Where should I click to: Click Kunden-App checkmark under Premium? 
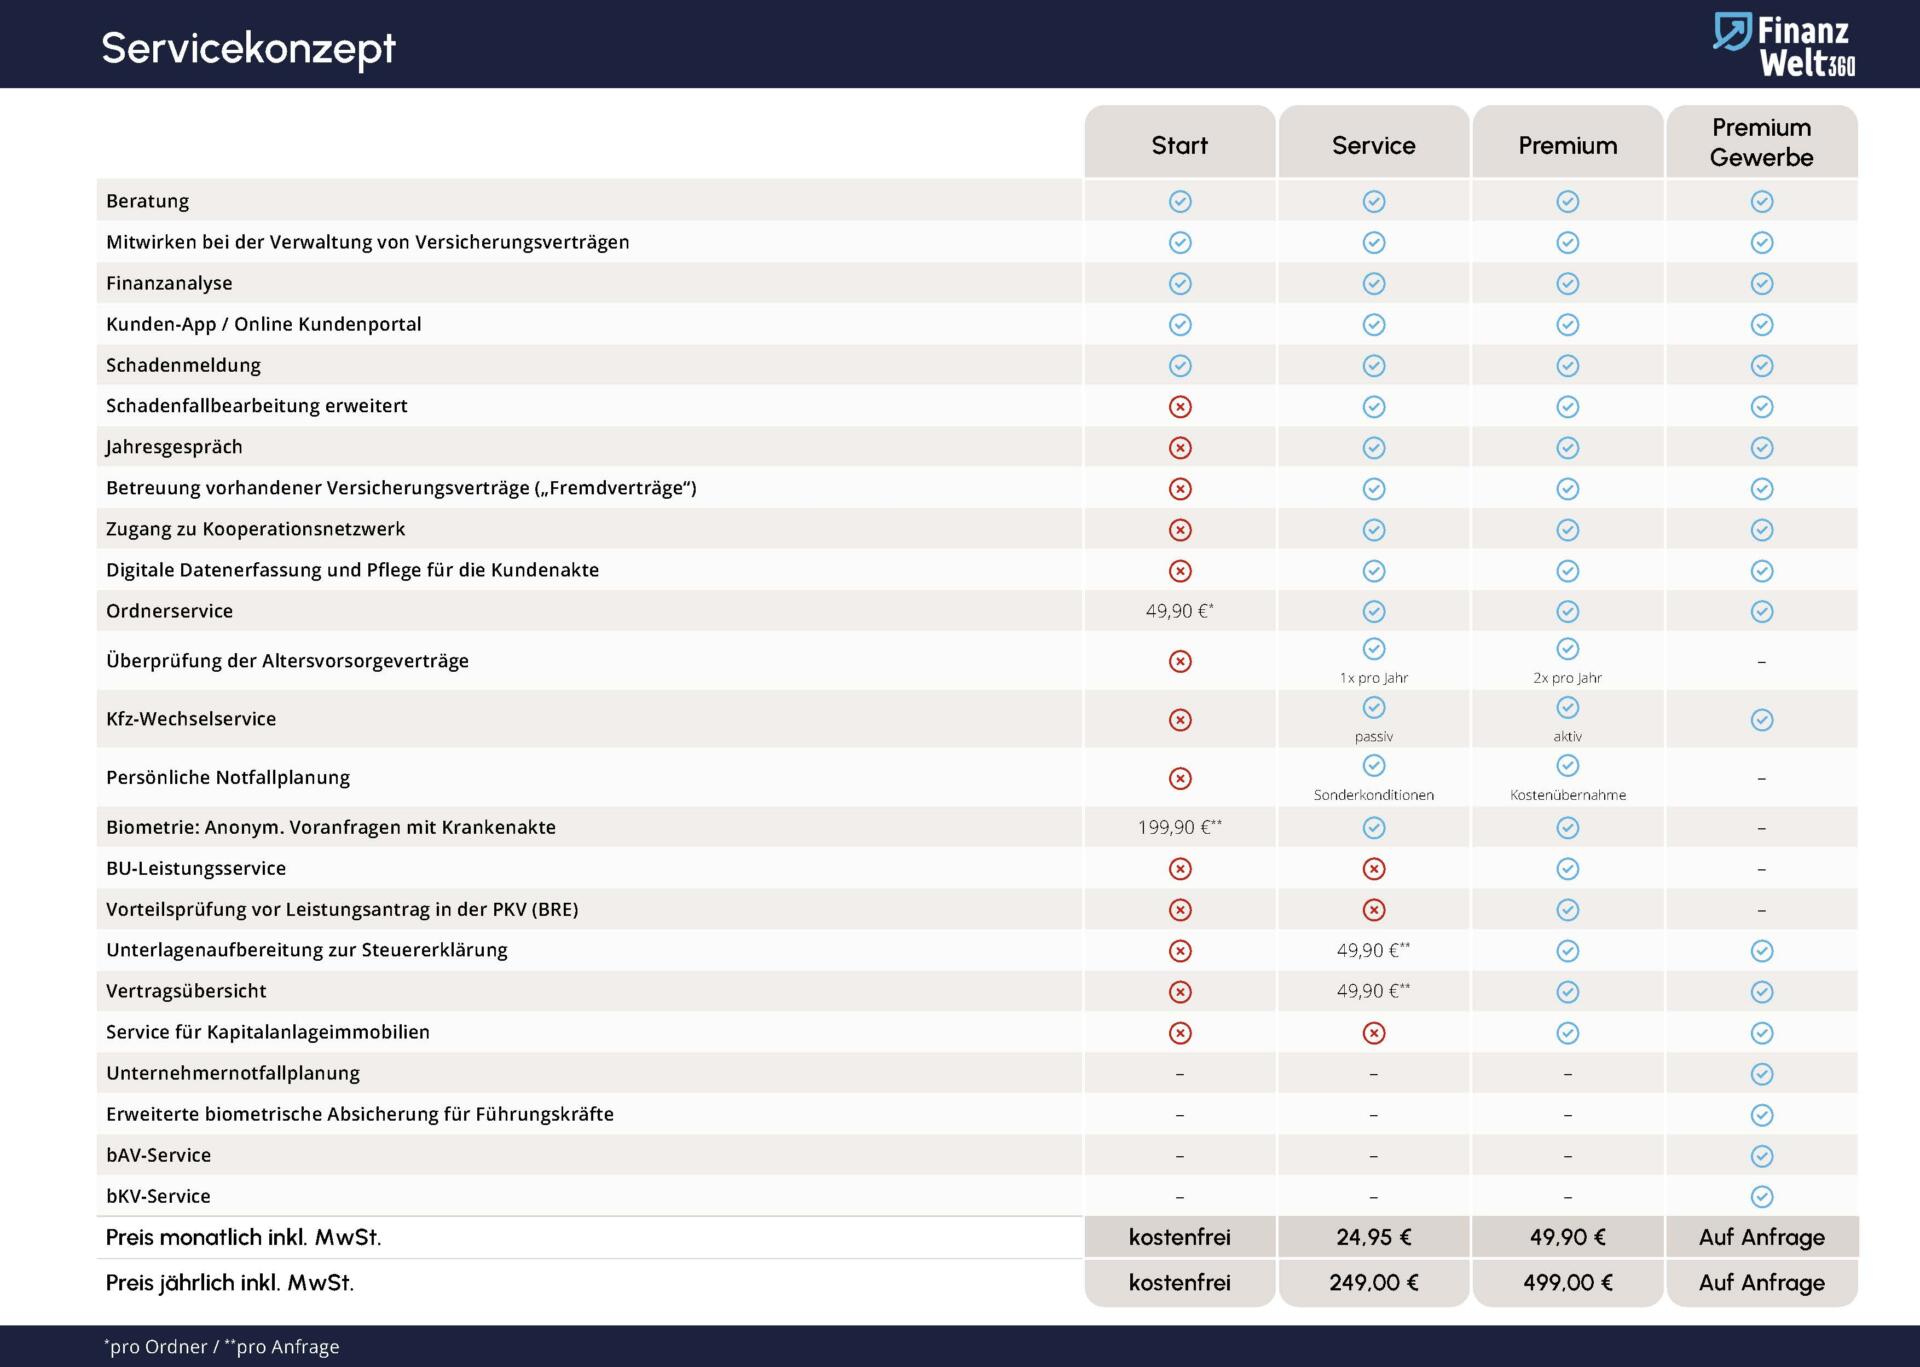[1568, 325]
